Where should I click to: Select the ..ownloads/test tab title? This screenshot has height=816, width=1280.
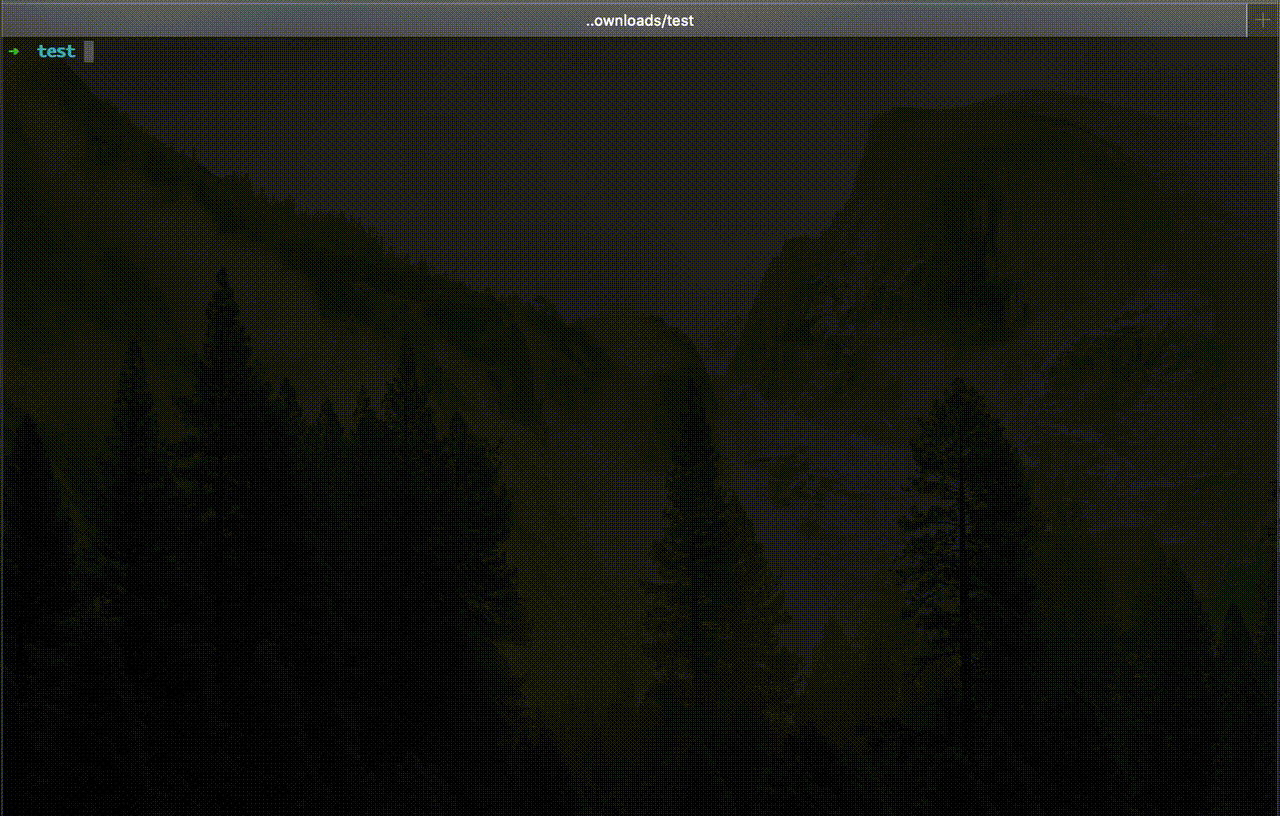[640, 20]
